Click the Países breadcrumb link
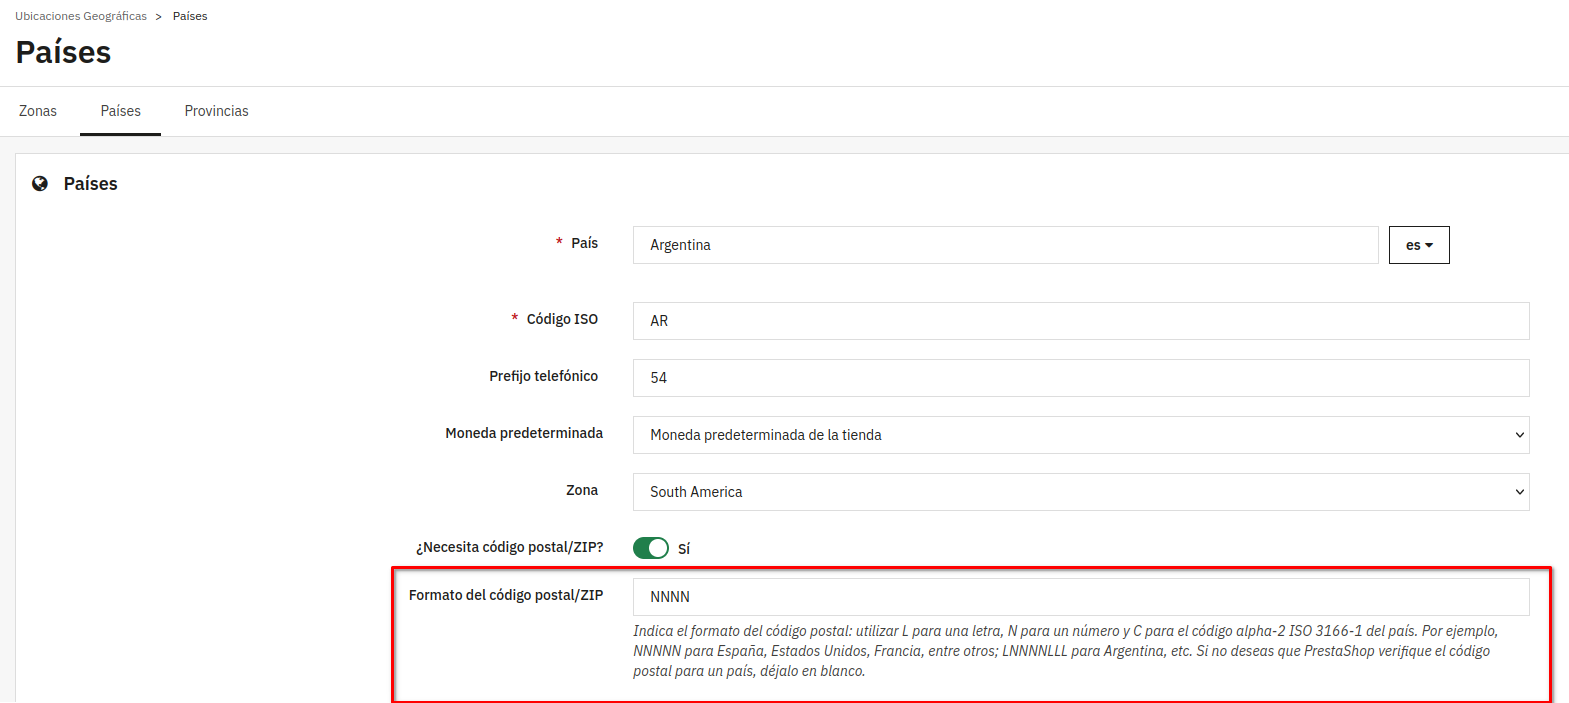Viewport: 1569px width, 703px height. pyautogui.click(x=190, y=16)
